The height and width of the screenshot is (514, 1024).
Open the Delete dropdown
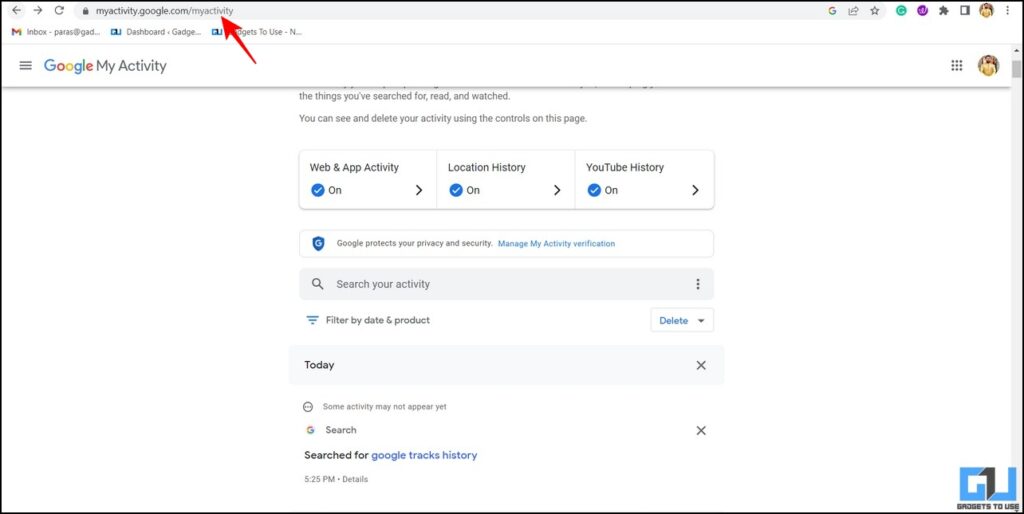[682, 321]
